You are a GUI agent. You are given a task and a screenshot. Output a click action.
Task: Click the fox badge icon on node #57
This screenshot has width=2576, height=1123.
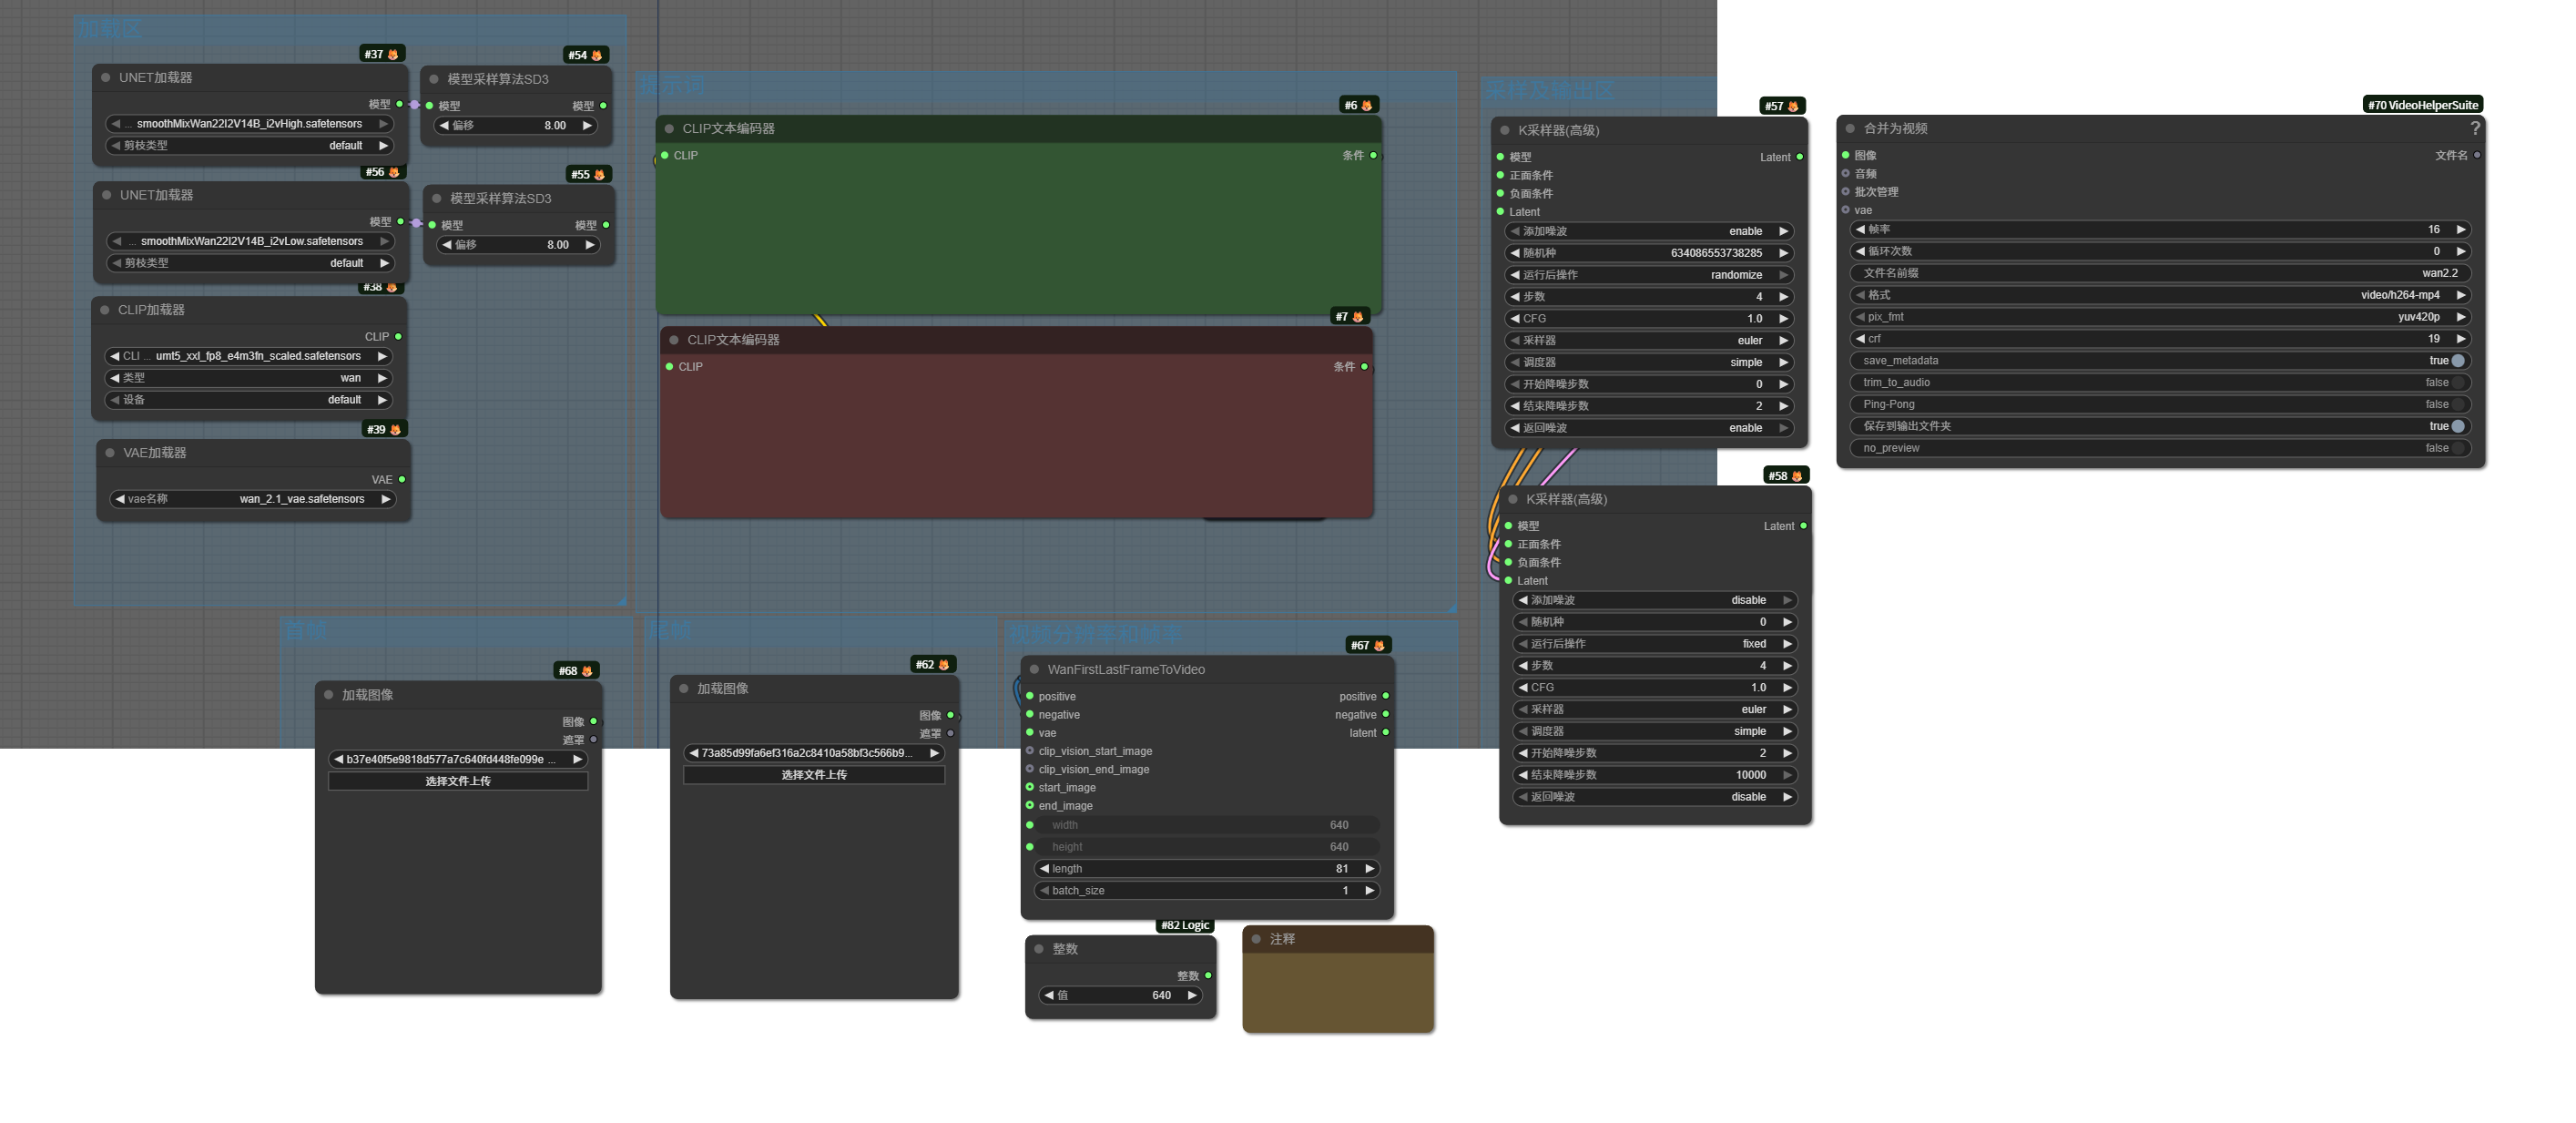click(1793, 106)
